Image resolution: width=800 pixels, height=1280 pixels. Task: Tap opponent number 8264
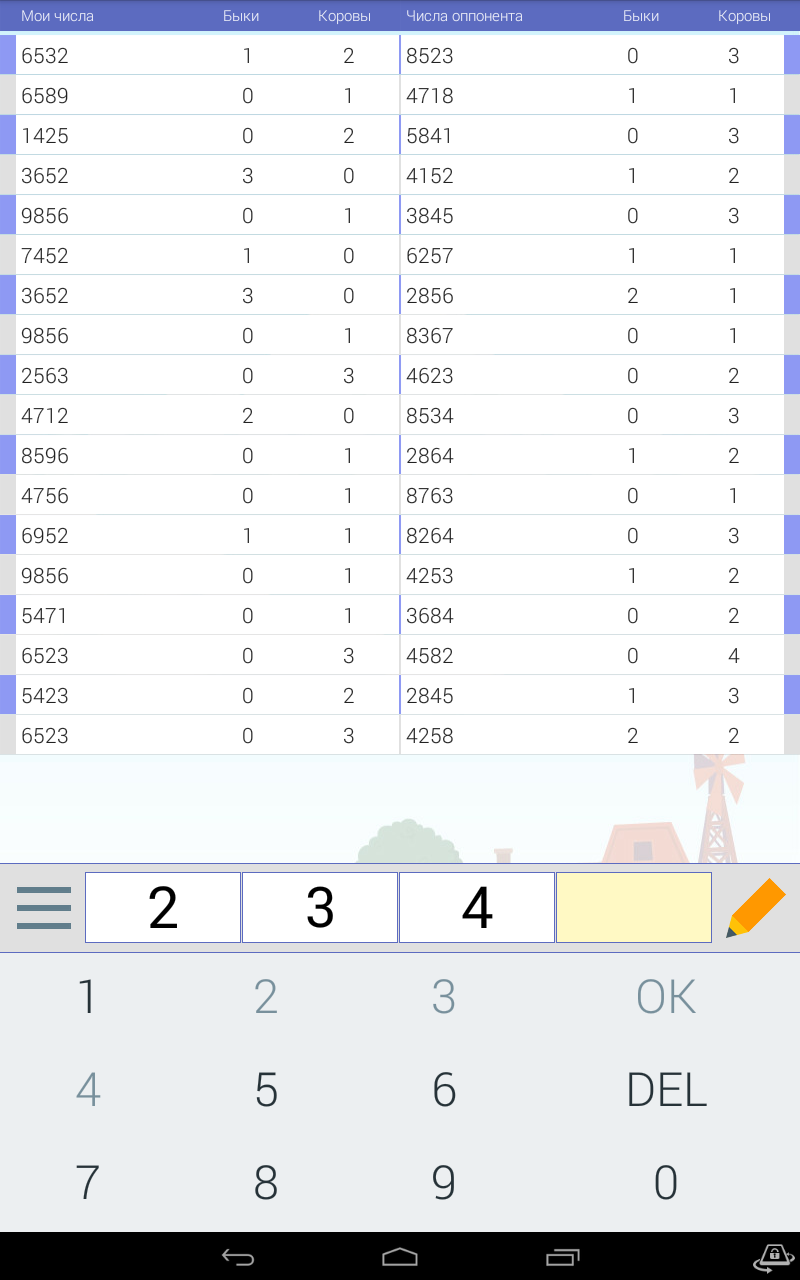coord(430,536)
